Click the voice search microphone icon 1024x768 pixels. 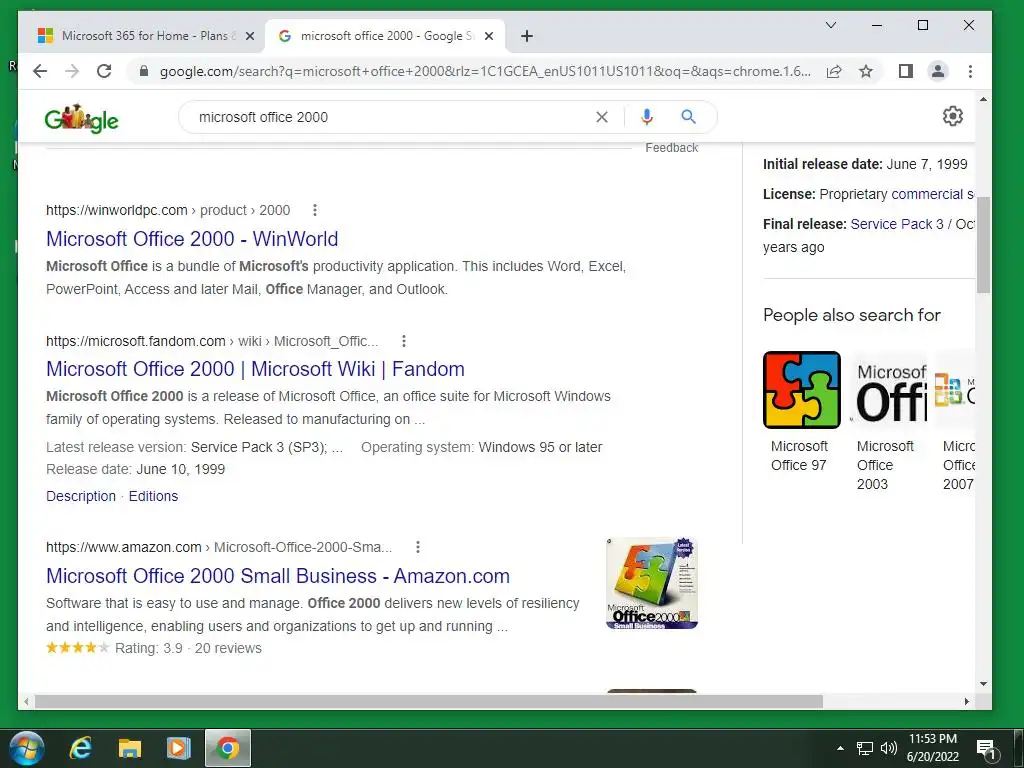647,117
